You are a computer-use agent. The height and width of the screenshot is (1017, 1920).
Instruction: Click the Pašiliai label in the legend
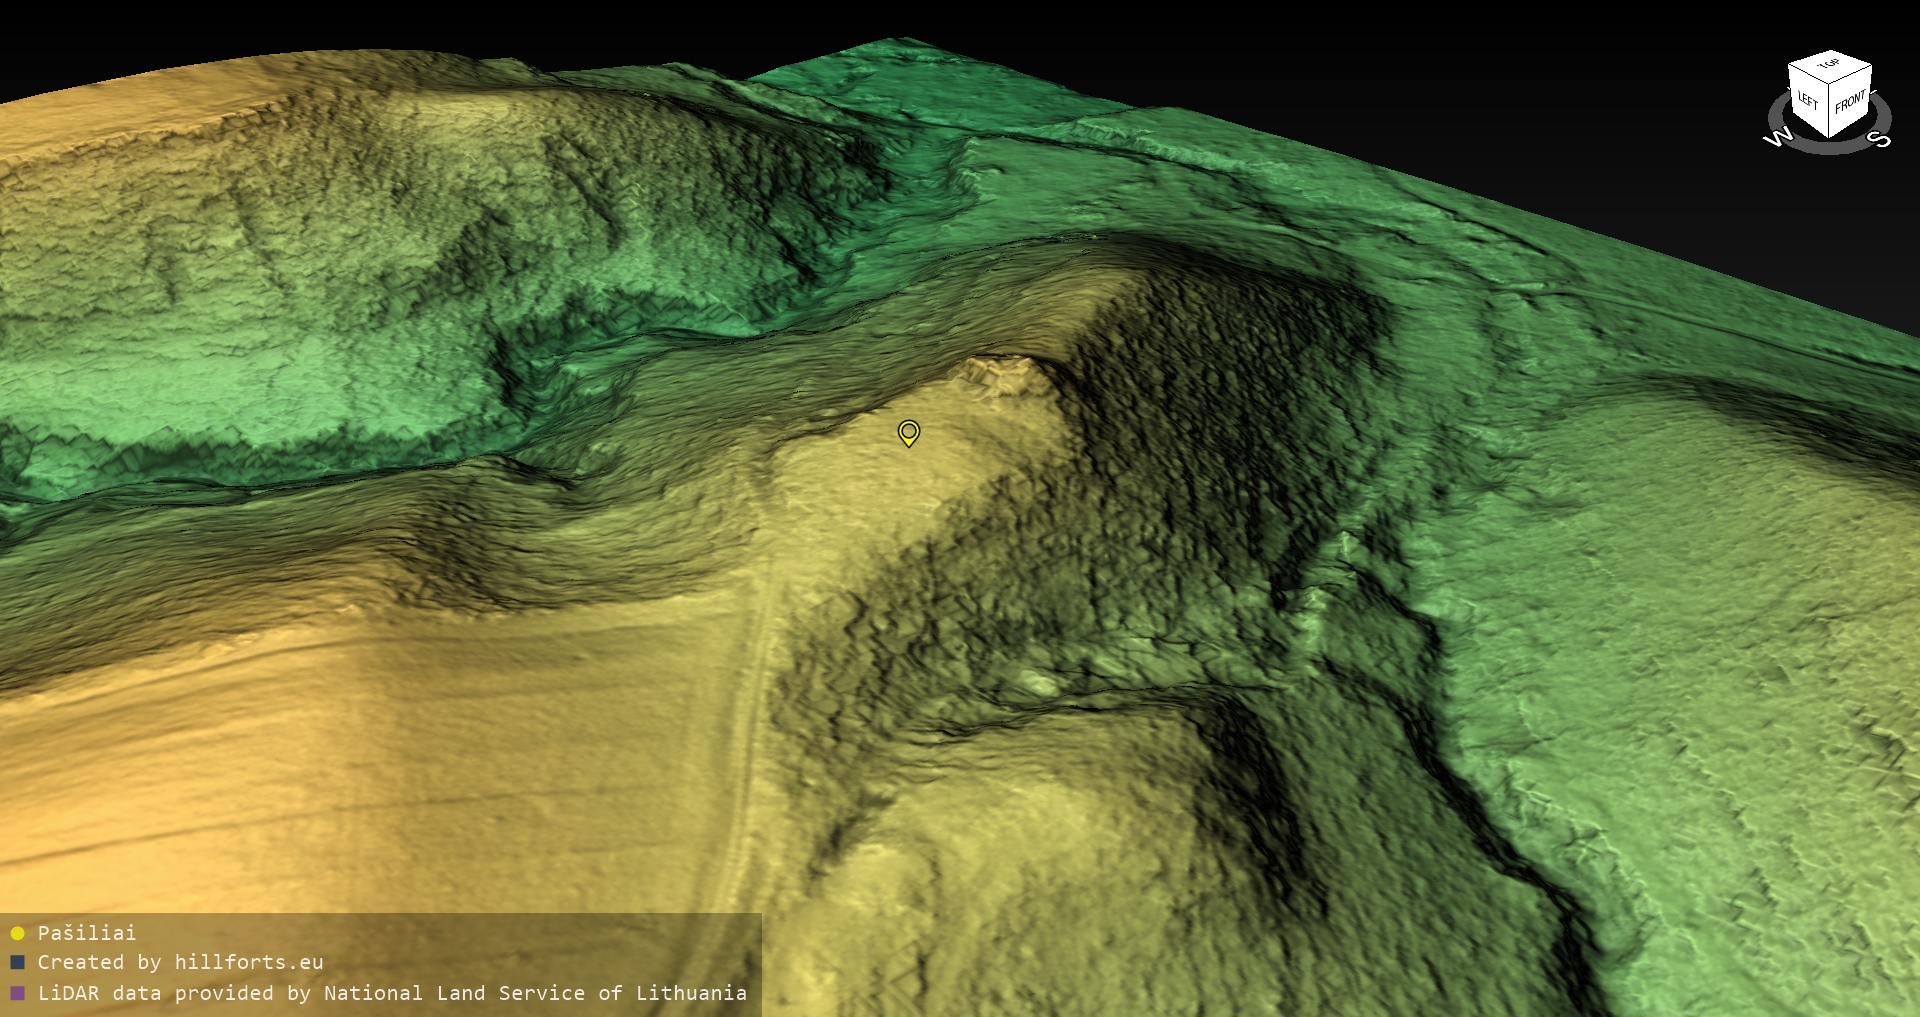87,933
